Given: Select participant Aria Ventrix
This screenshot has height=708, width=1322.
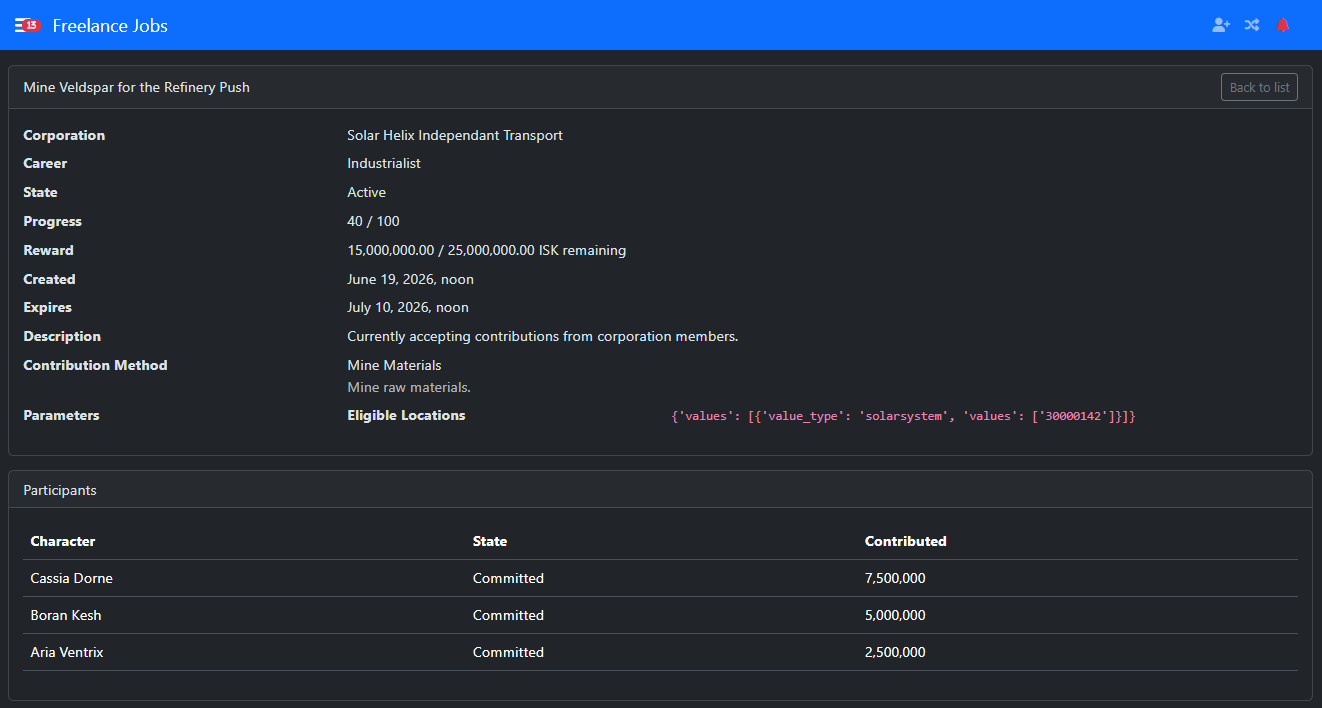Looking at the screenshot, I should click(x=67, y=652).
